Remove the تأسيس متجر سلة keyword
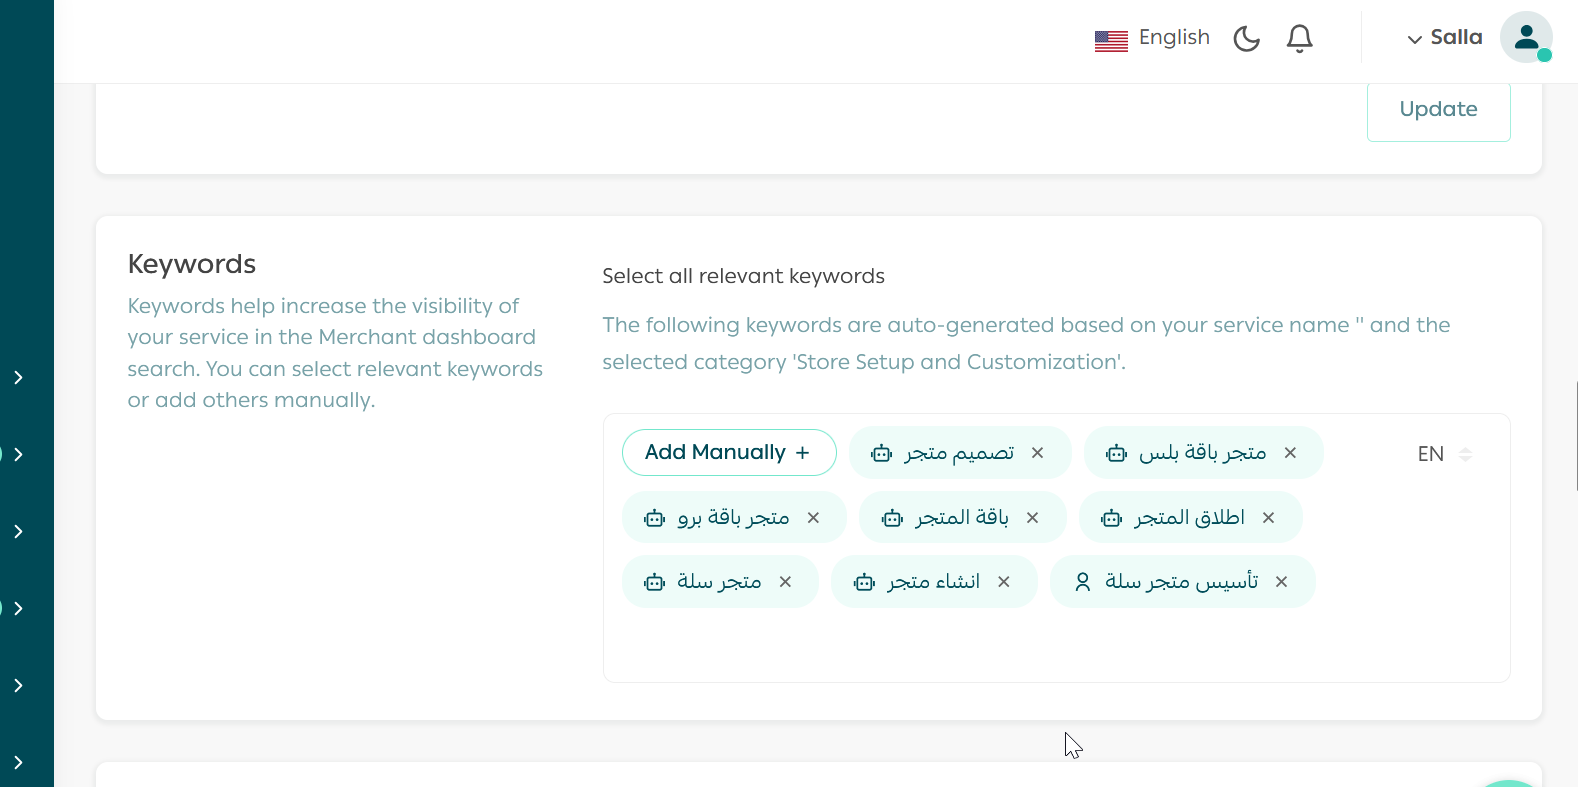This screenshot has height=787, width=1578. (1281, 582)
